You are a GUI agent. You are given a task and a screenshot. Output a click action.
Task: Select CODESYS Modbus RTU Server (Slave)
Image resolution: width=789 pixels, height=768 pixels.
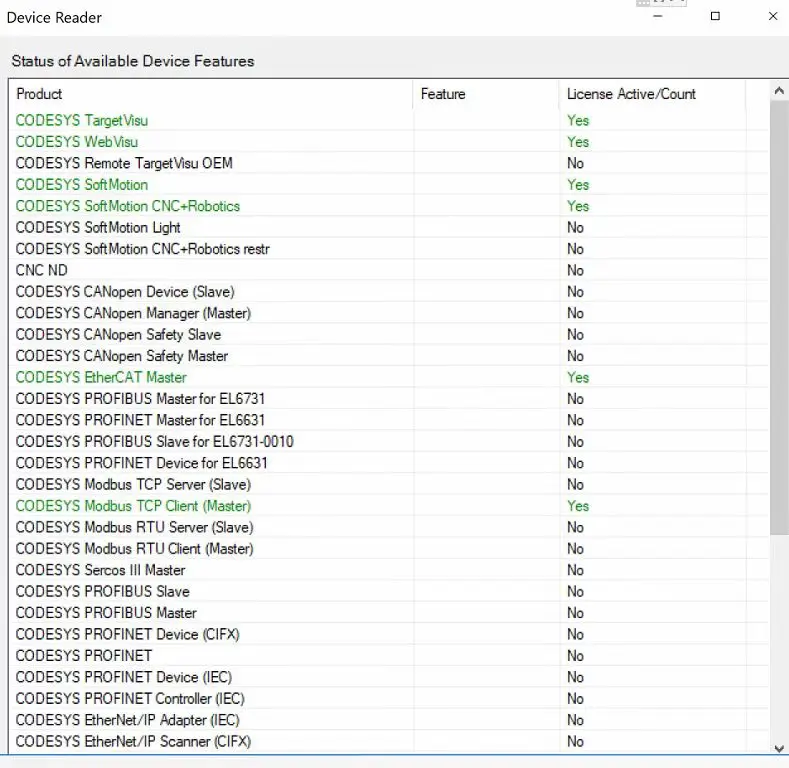(388, 527)
